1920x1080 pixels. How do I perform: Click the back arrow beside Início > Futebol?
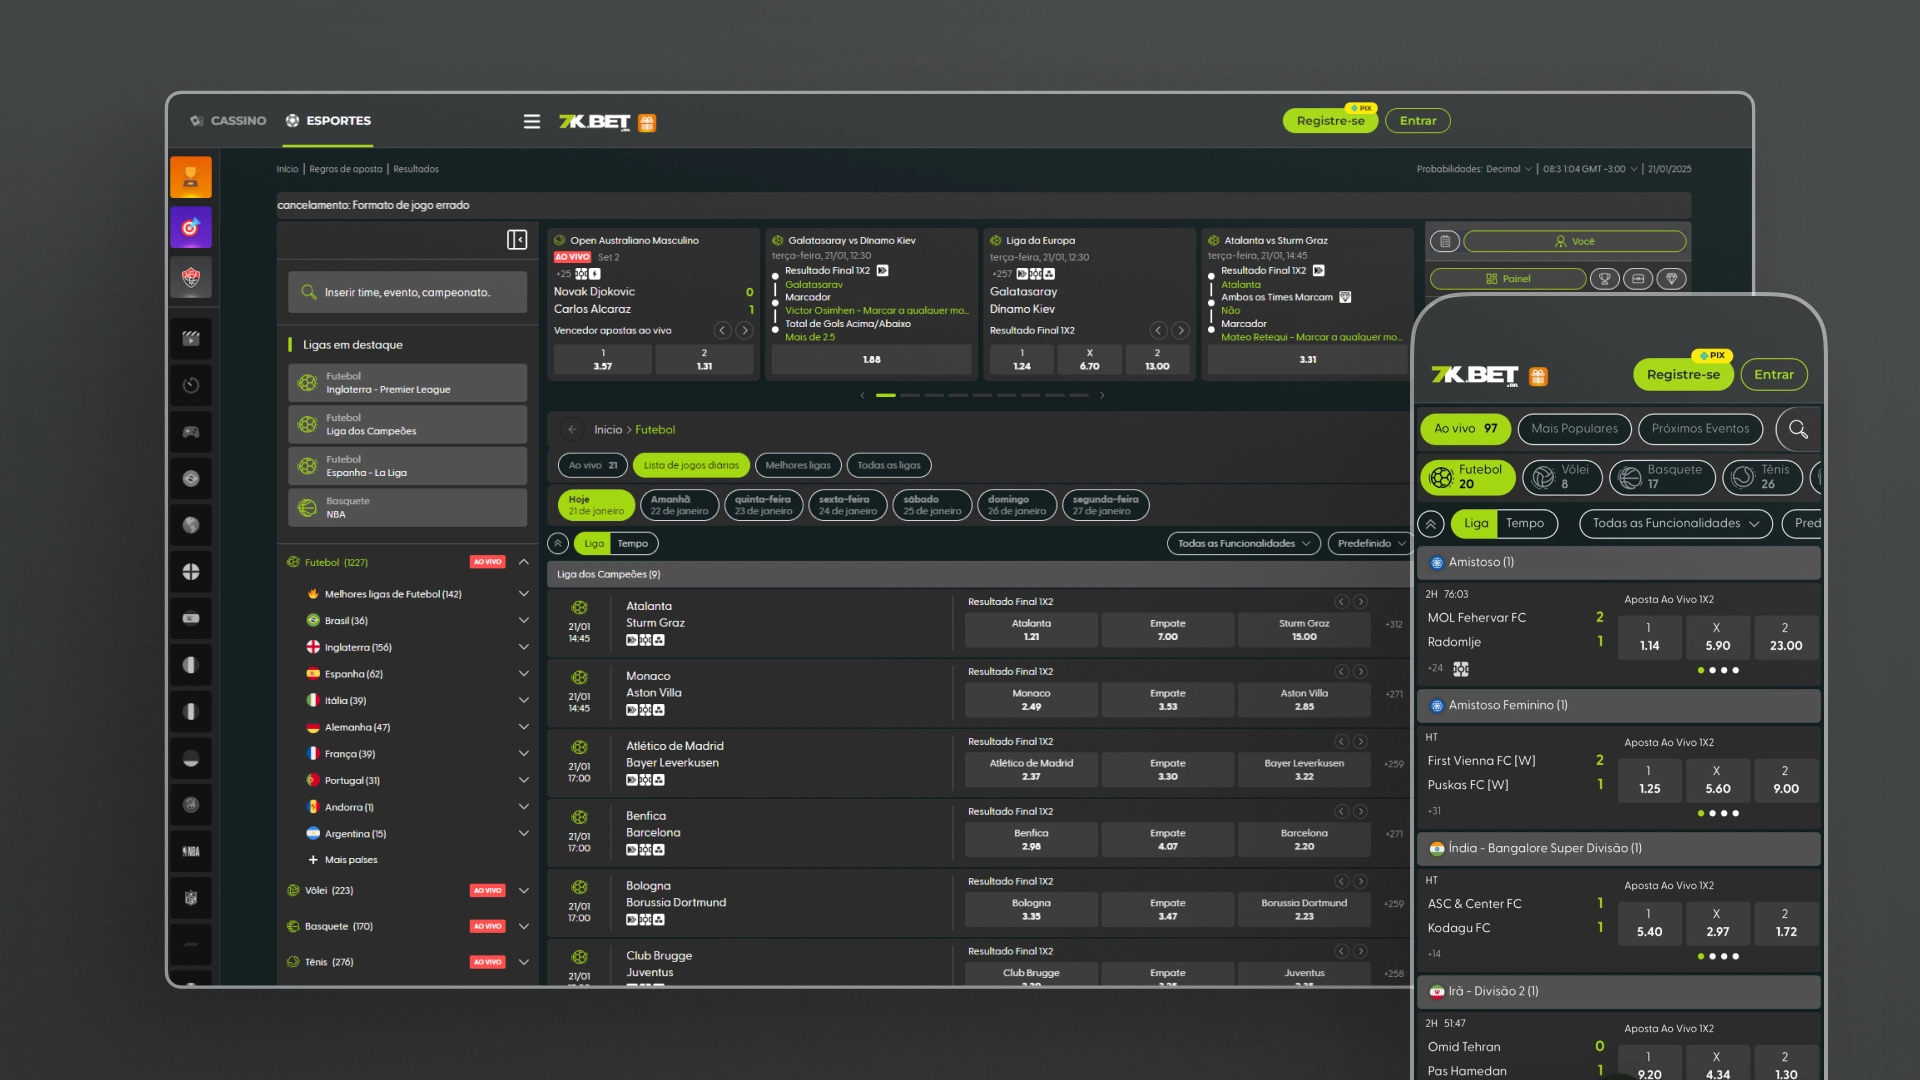[x=572, y=430]
